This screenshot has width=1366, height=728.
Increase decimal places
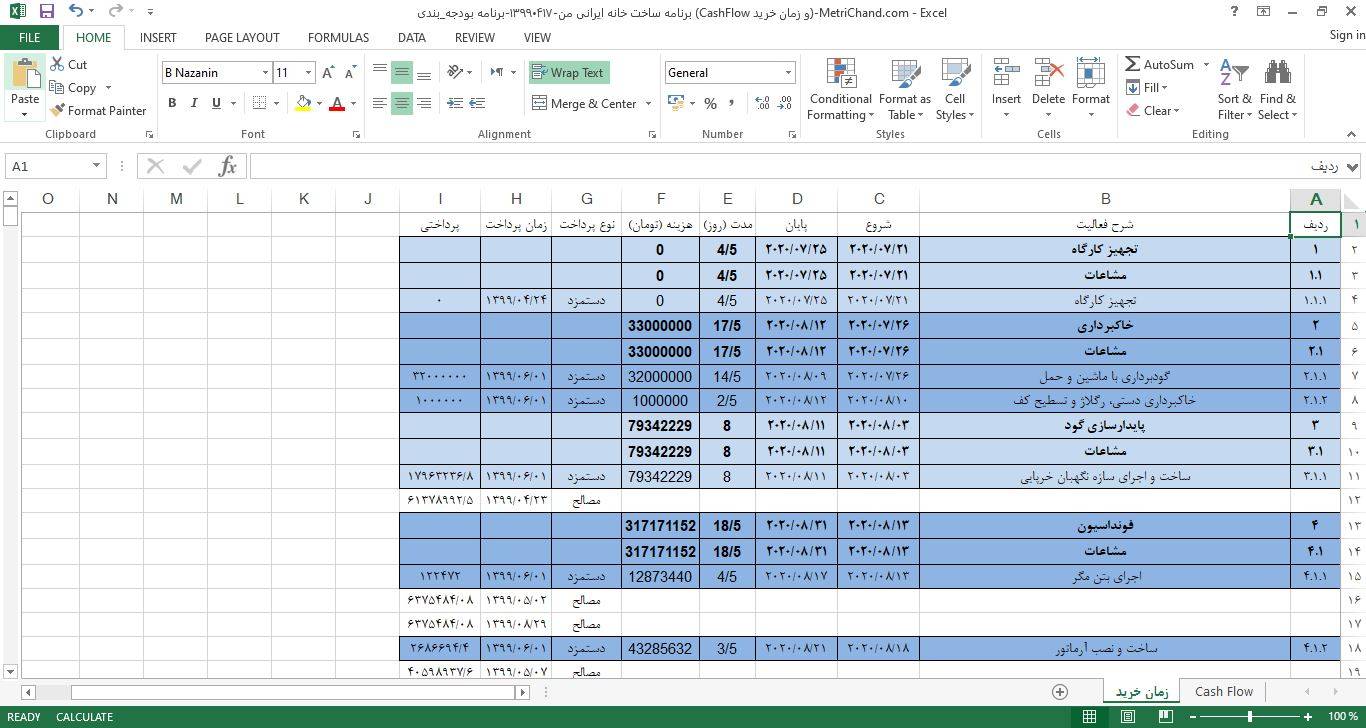(x=762, y=103)
